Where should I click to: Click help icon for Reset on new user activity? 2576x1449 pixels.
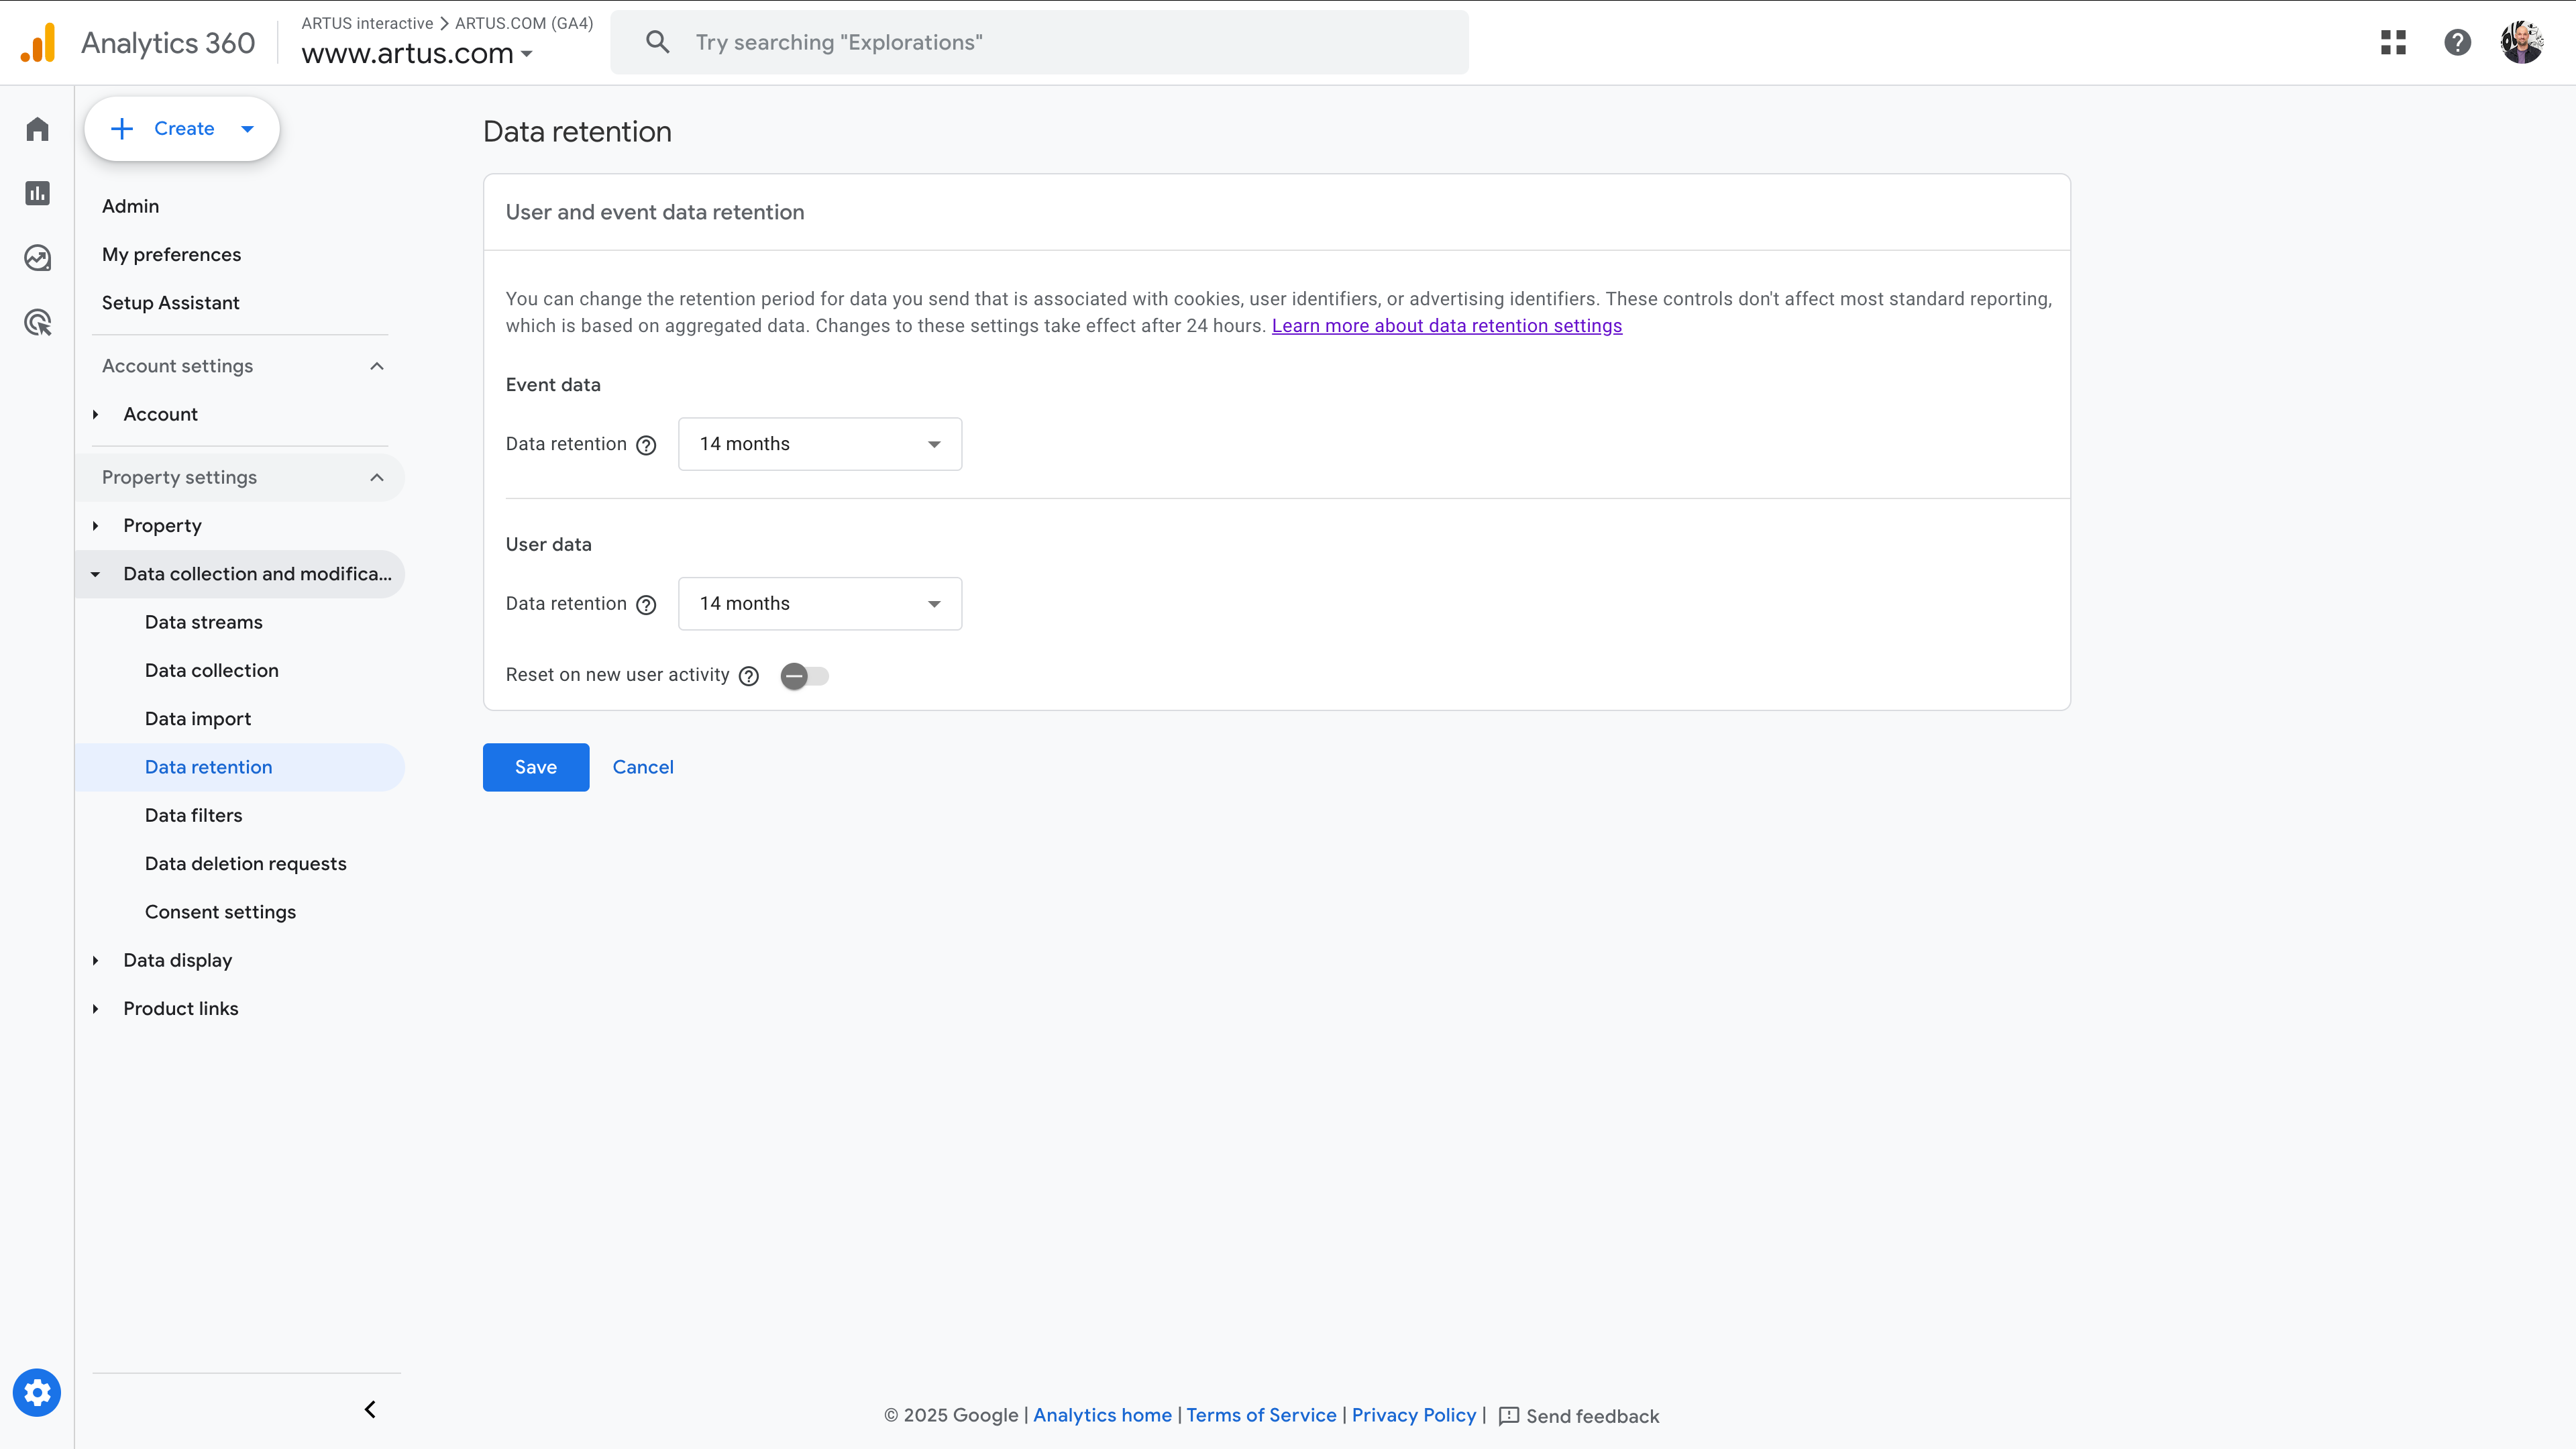point(748,676)
